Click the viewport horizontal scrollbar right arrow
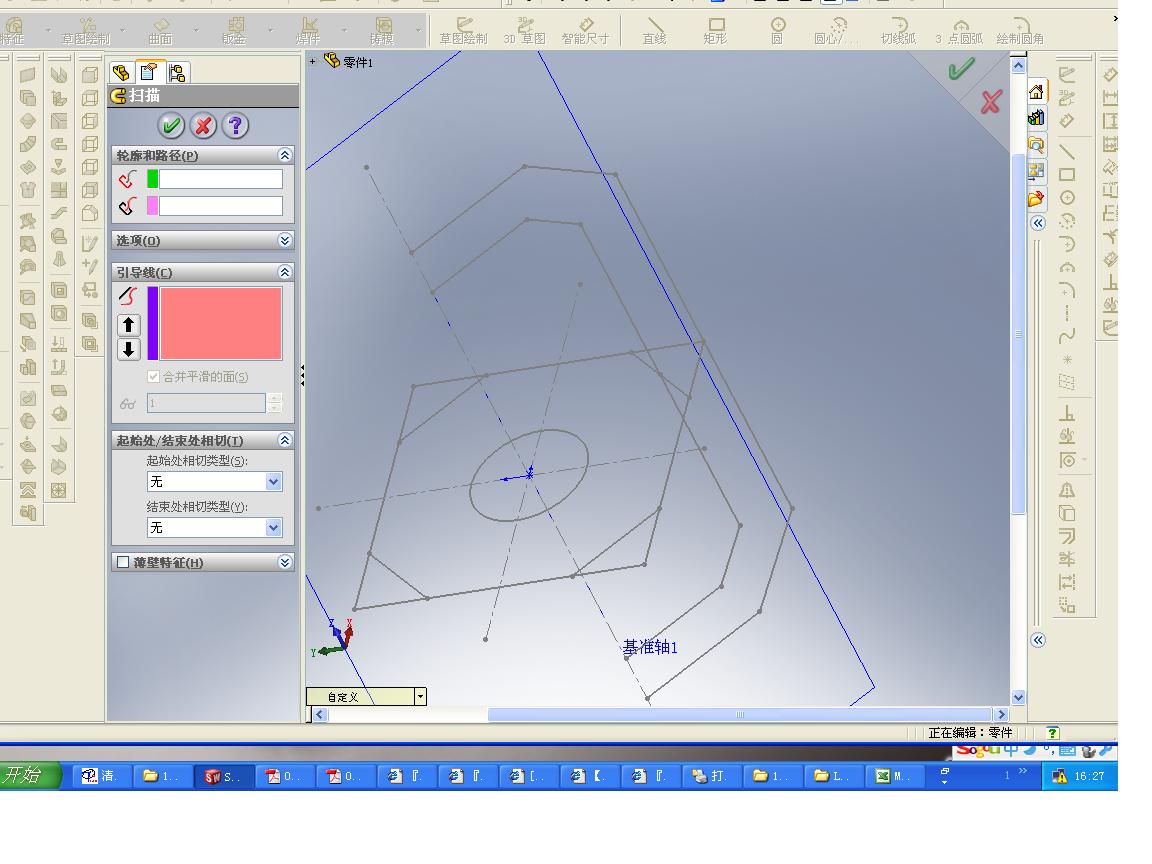 (1001, 714)
